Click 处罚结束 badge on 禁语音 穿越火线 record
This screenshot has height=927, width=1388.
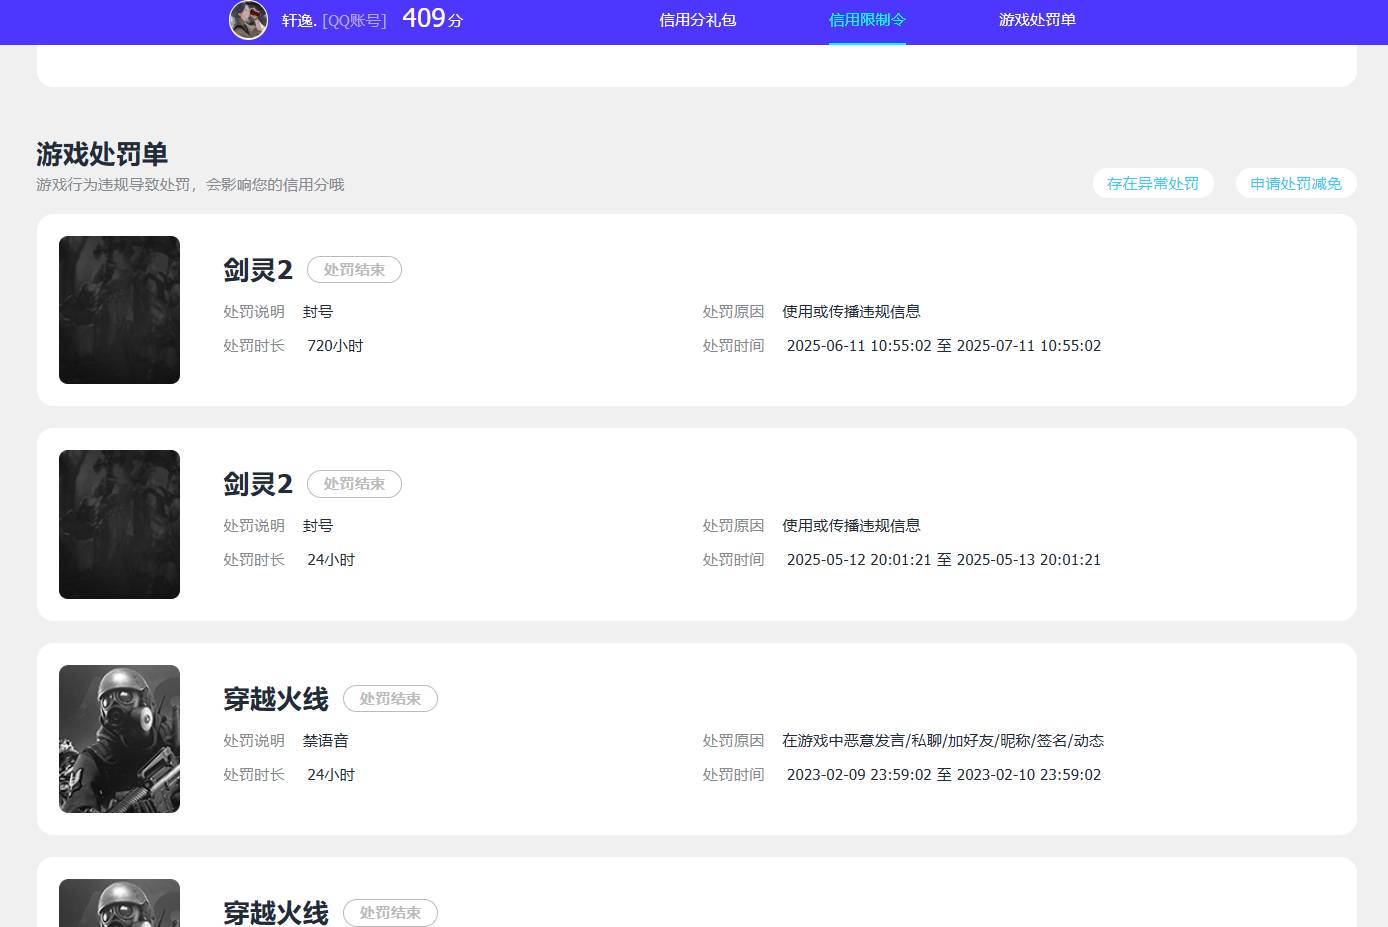[390, 699]
